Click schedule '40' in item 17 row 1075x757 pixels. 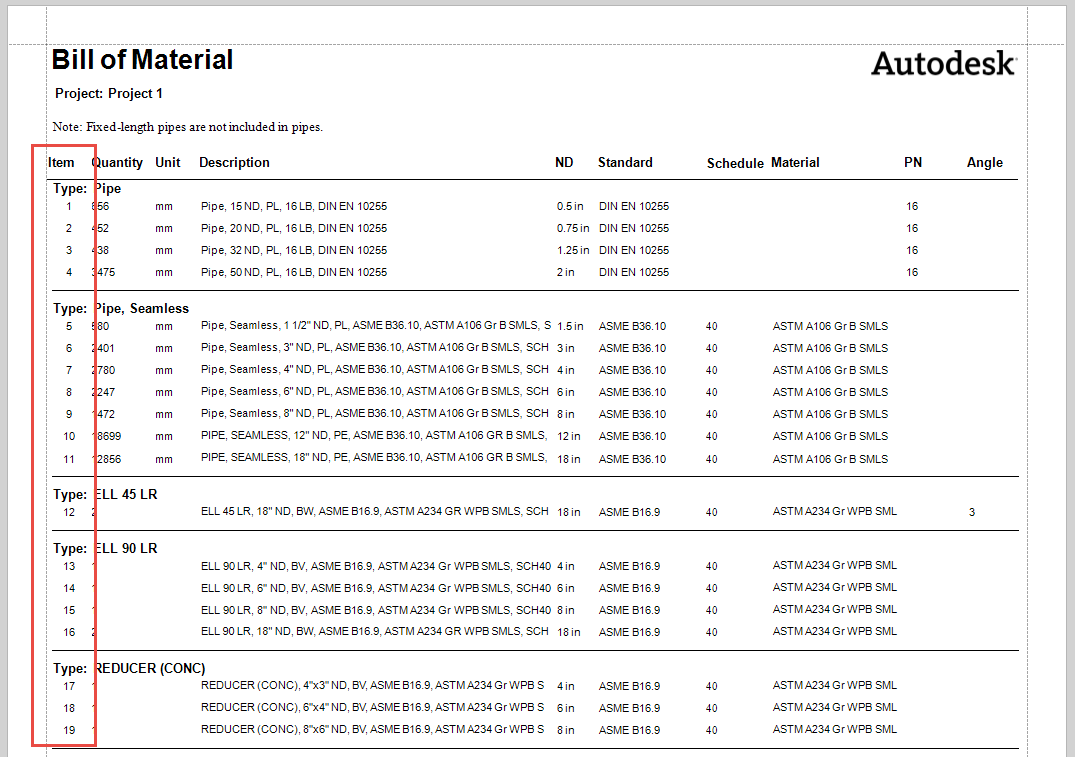[x=712, y=686]
